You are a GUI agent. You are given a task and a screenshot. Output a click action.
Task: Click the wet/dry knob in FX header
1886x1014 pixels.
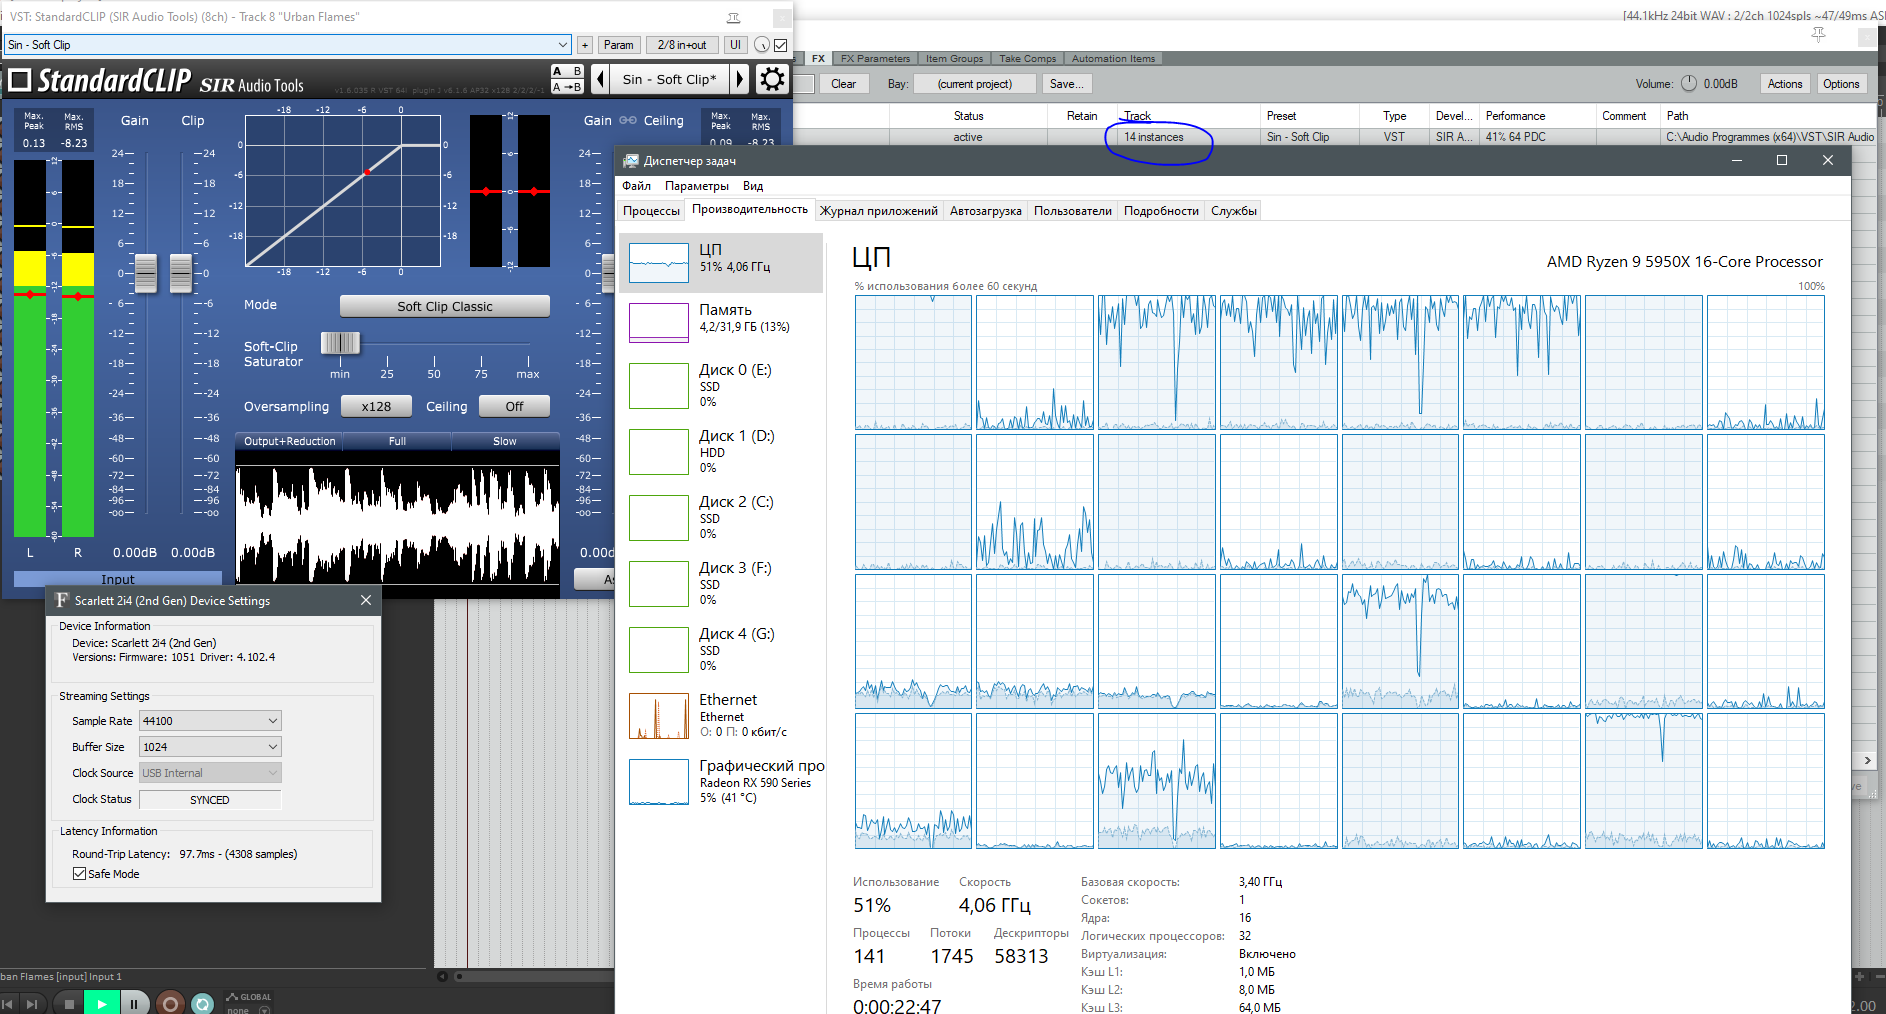click(762, 45)
